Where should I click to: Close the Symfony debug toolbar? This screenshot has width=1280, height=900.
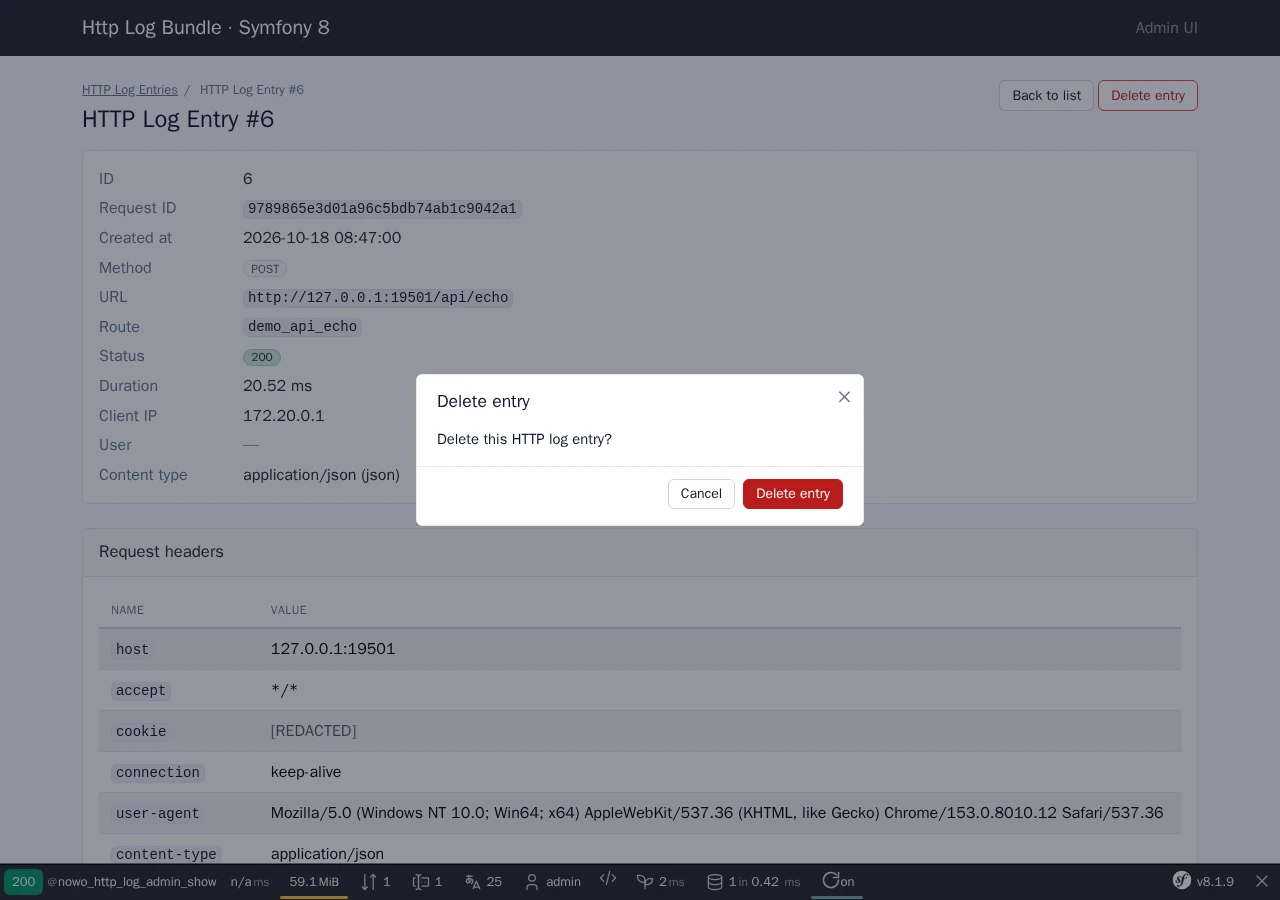pyautogui.click(x=1262, y=881)
